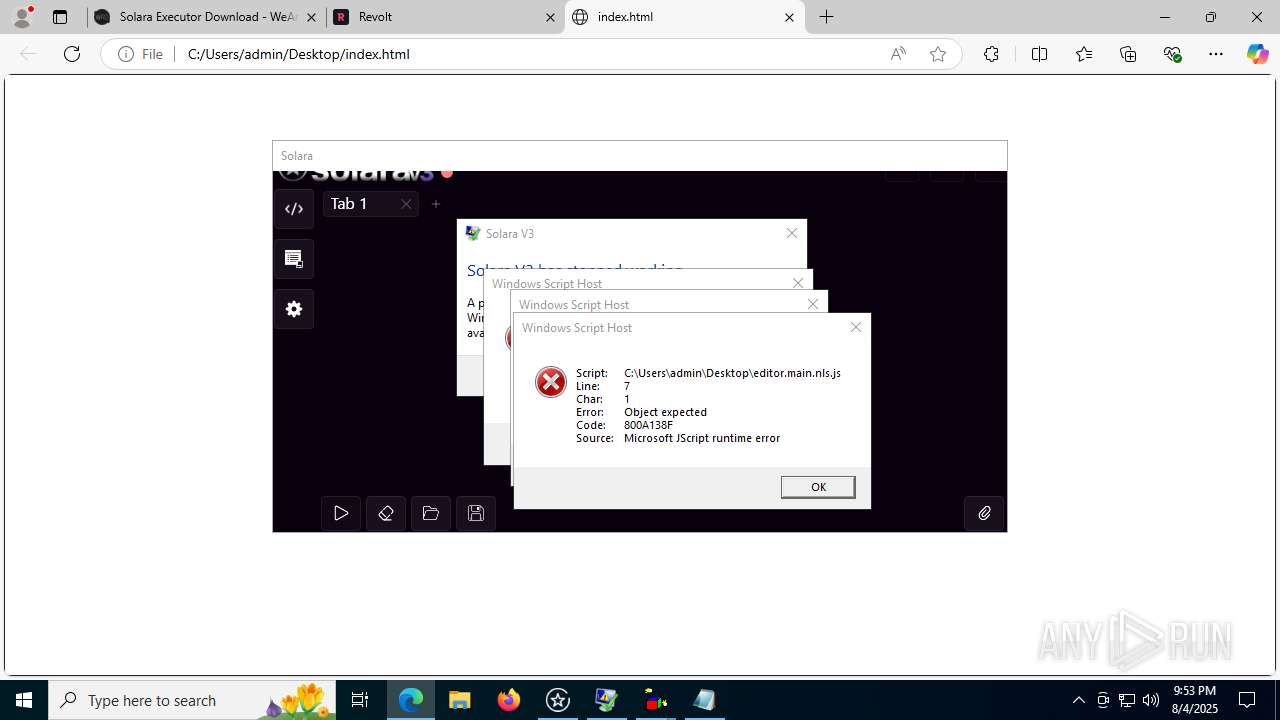1280x720 pixels.
Task: Click the Microsoft JScript runtime error text
Action: coord(702,438)
